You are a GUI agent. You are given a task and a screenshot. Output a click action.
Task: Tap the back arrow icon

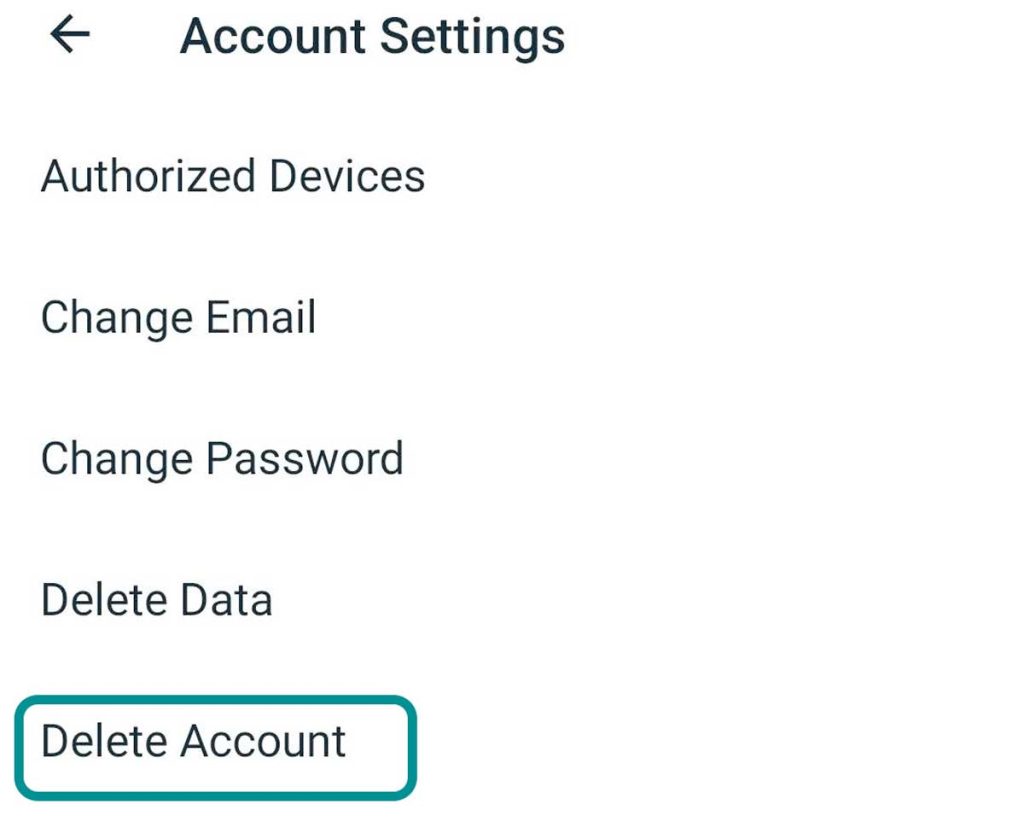tap(70, 36)
